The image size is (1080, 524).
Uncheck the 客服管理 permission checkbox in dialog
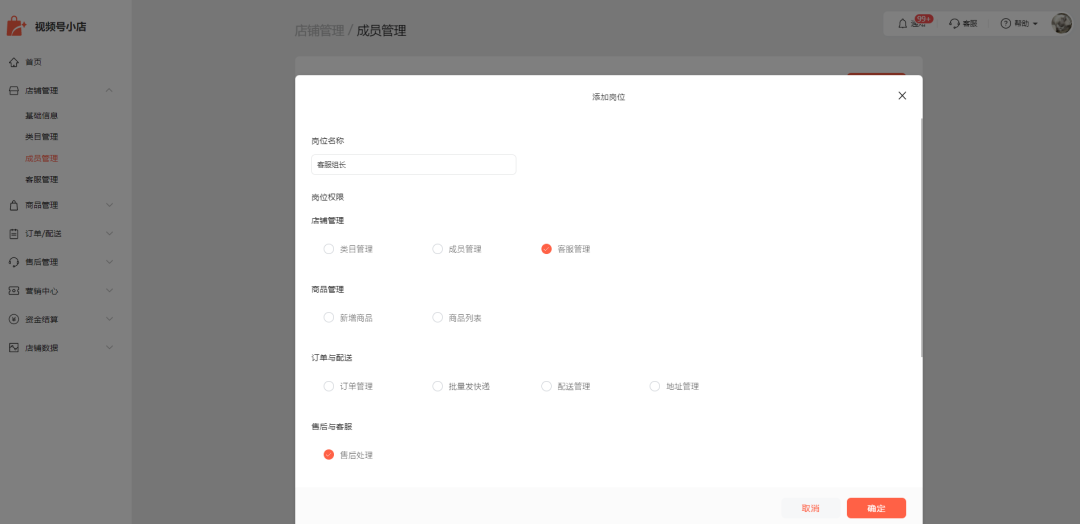pyautogui.click(x=547, y=249)
